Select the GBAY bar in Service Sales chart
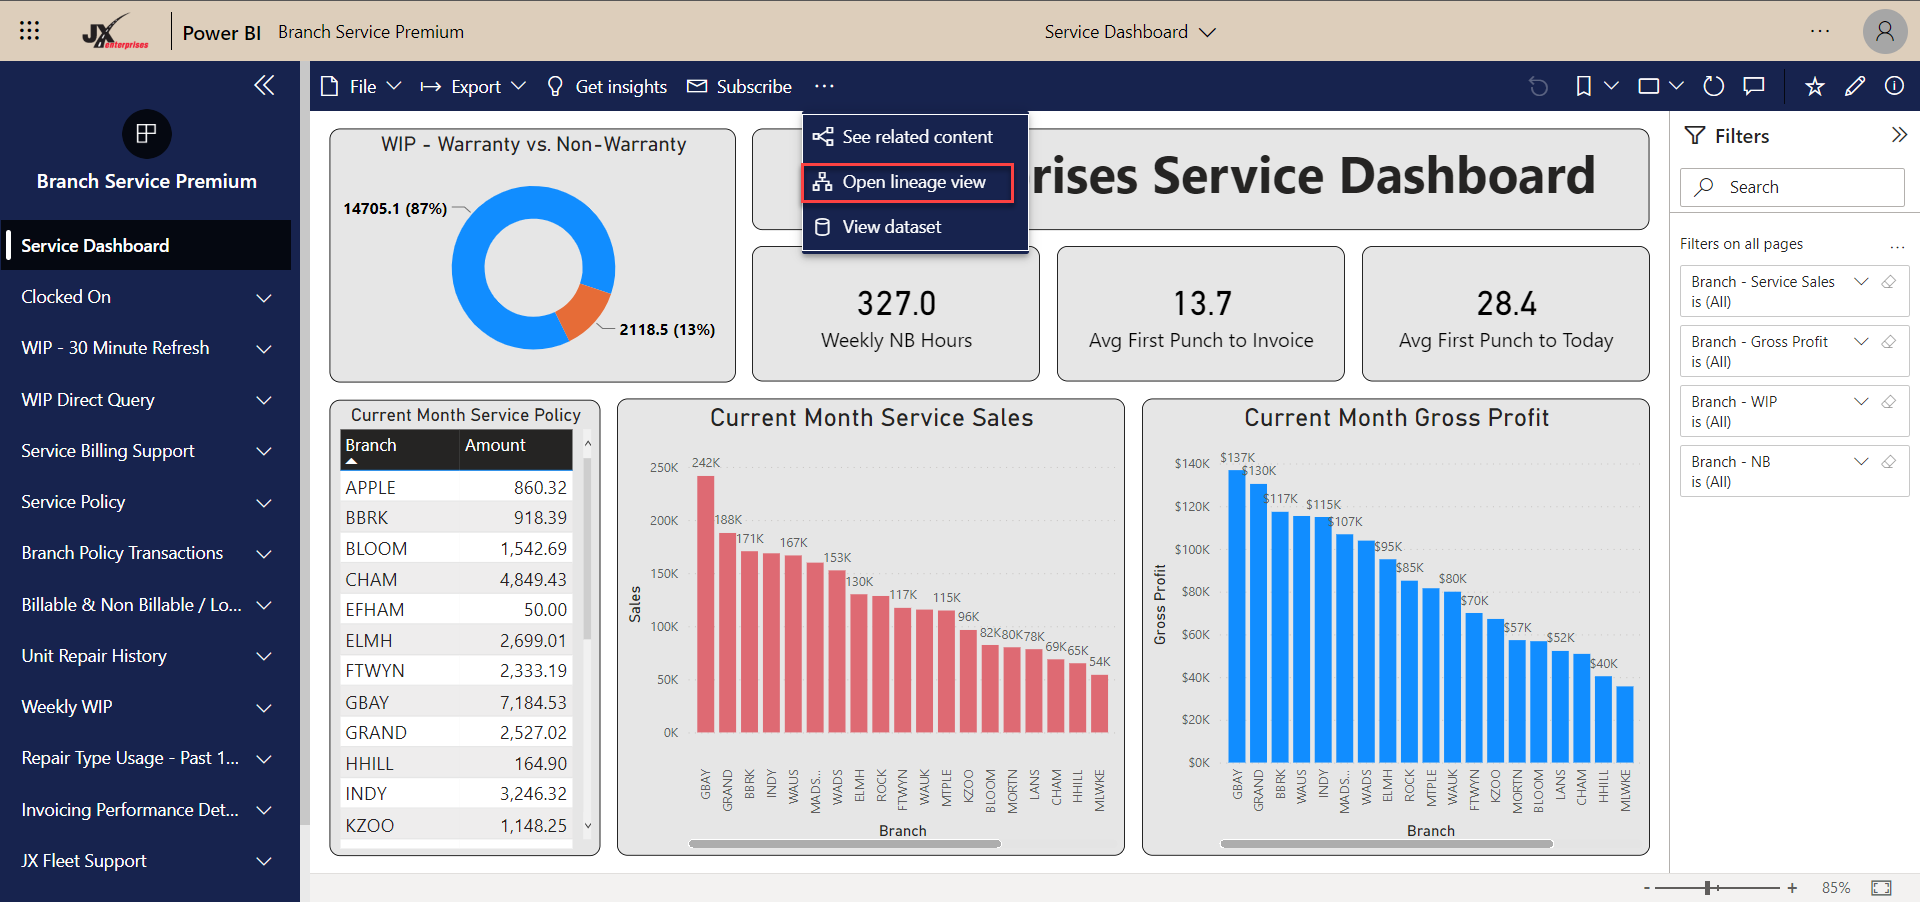The height and width of the screenshot is (902, 1920). [x=706, y=604]
